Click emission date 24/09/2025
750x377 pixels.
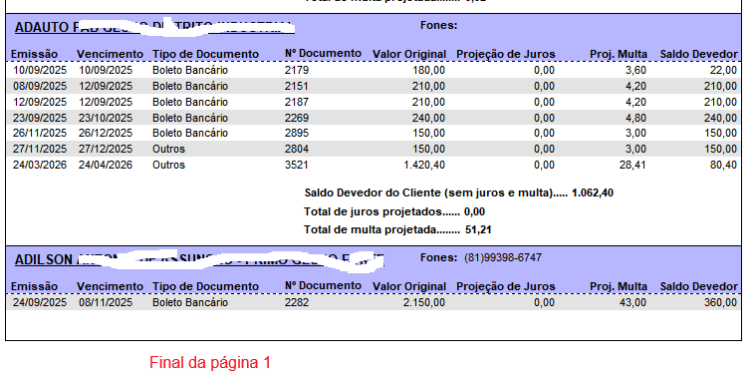[40, 302]
